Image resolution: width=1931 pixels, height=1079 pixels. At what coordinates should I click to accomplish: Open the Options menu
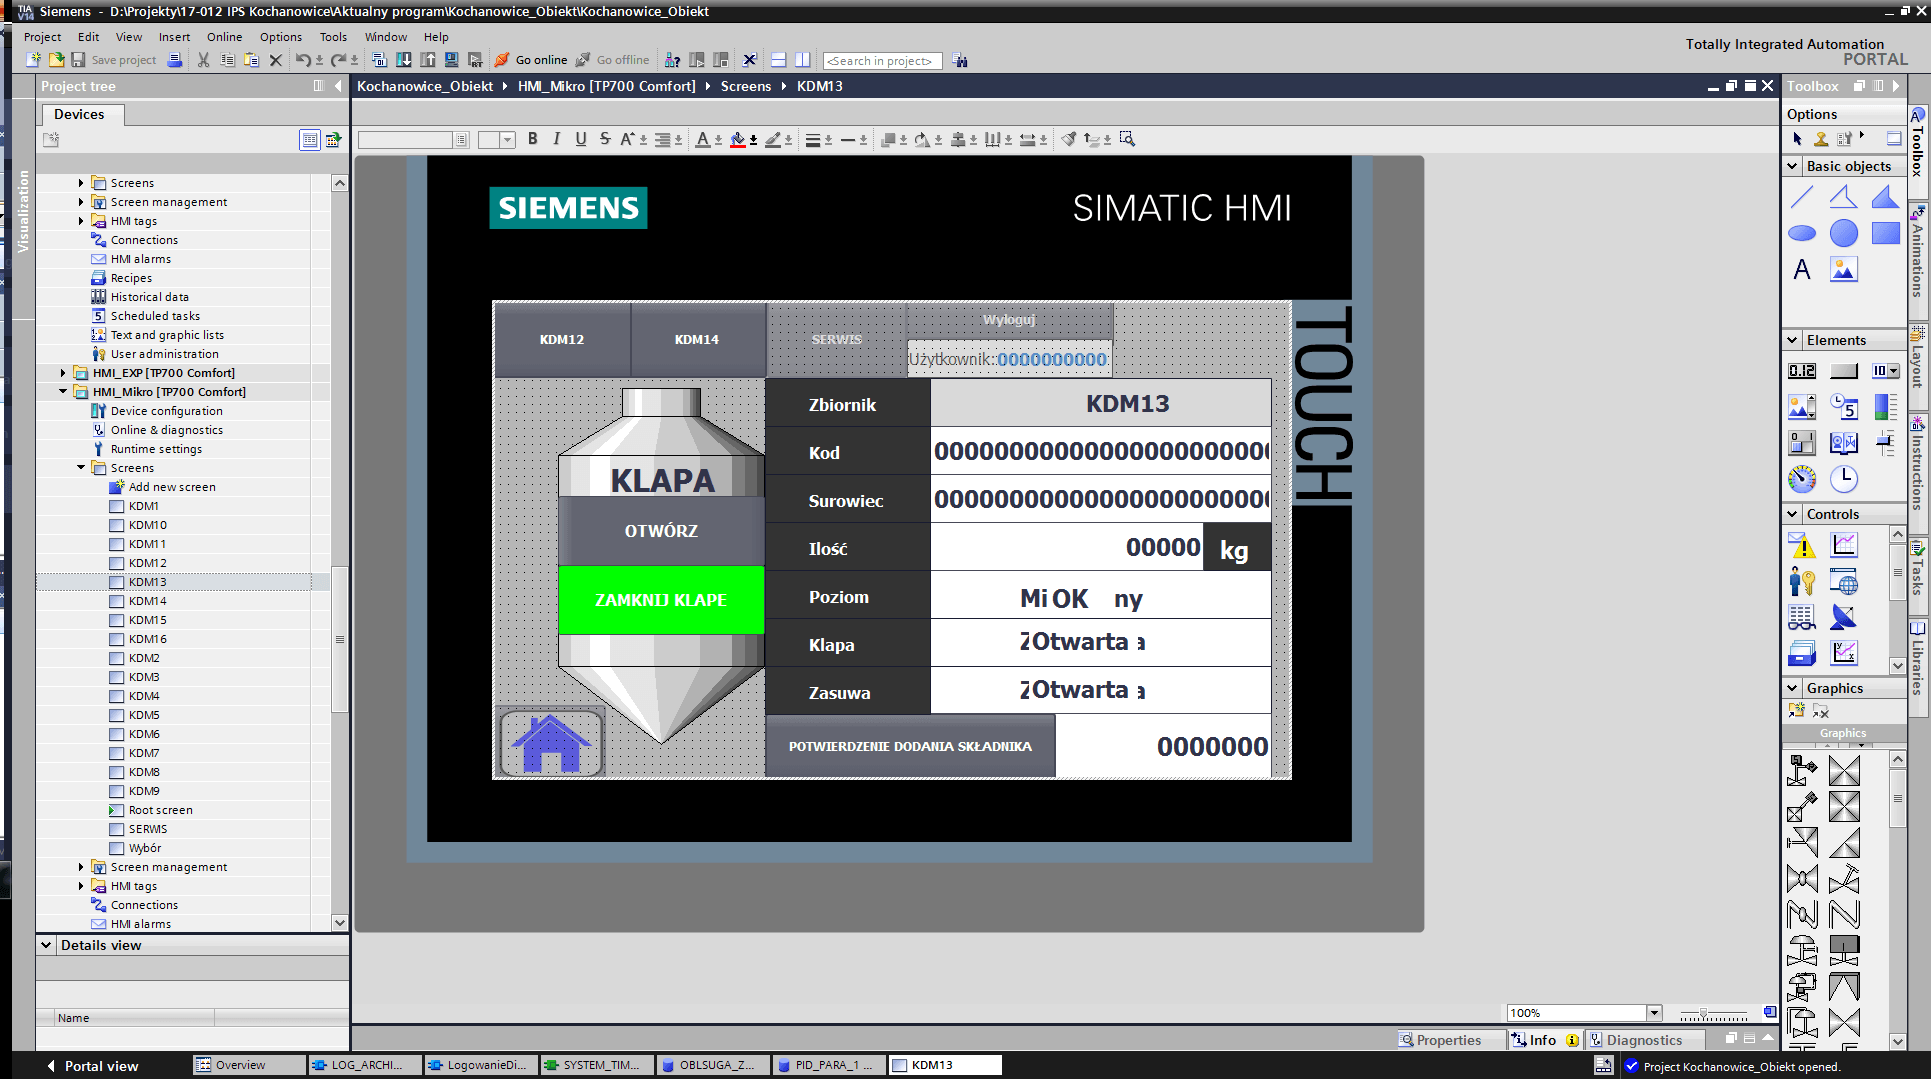(x=280, y=37)
